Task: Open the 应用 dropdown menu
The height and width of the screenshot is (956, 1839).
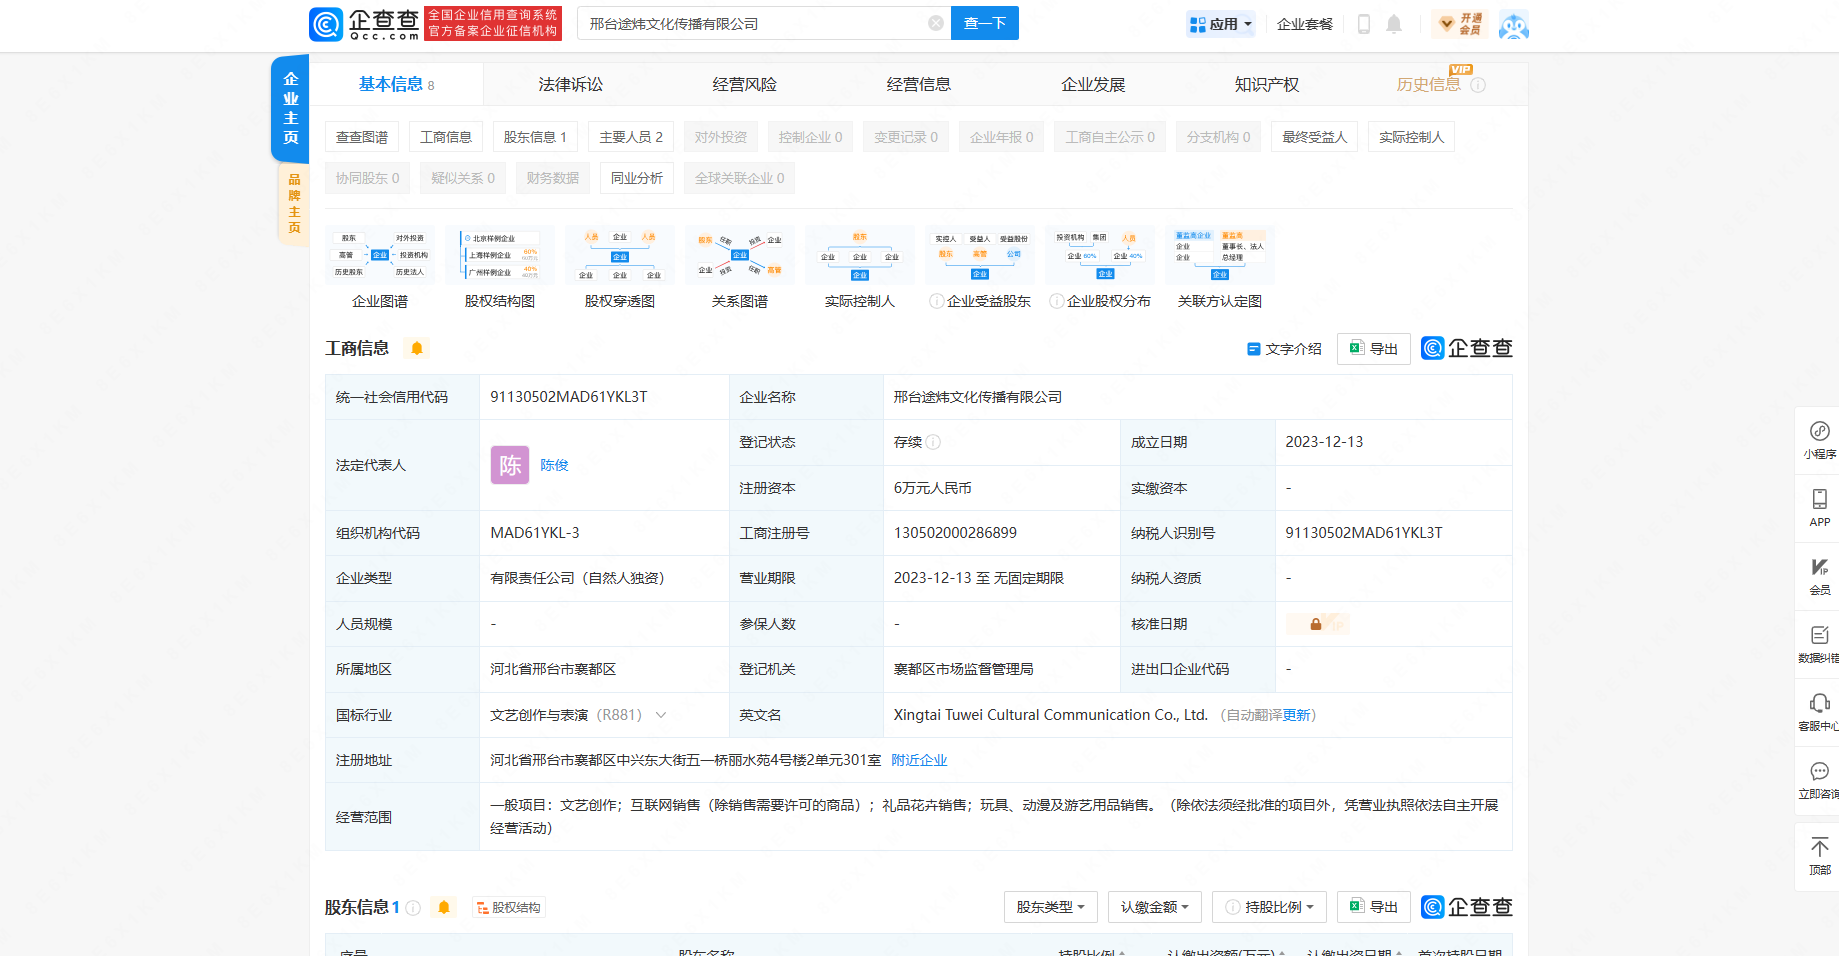Action: pyautogui.click(x=1220, y=24)
